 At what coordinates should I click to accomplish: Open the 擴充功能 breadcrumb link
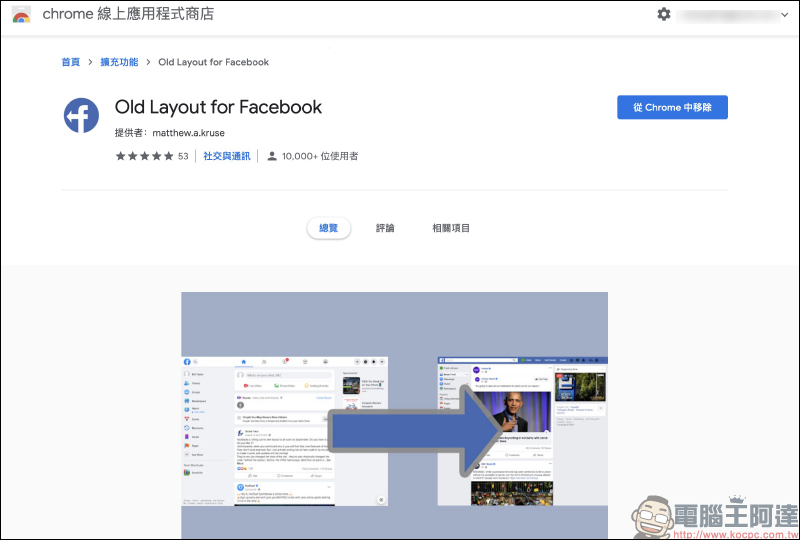point(119,62)
